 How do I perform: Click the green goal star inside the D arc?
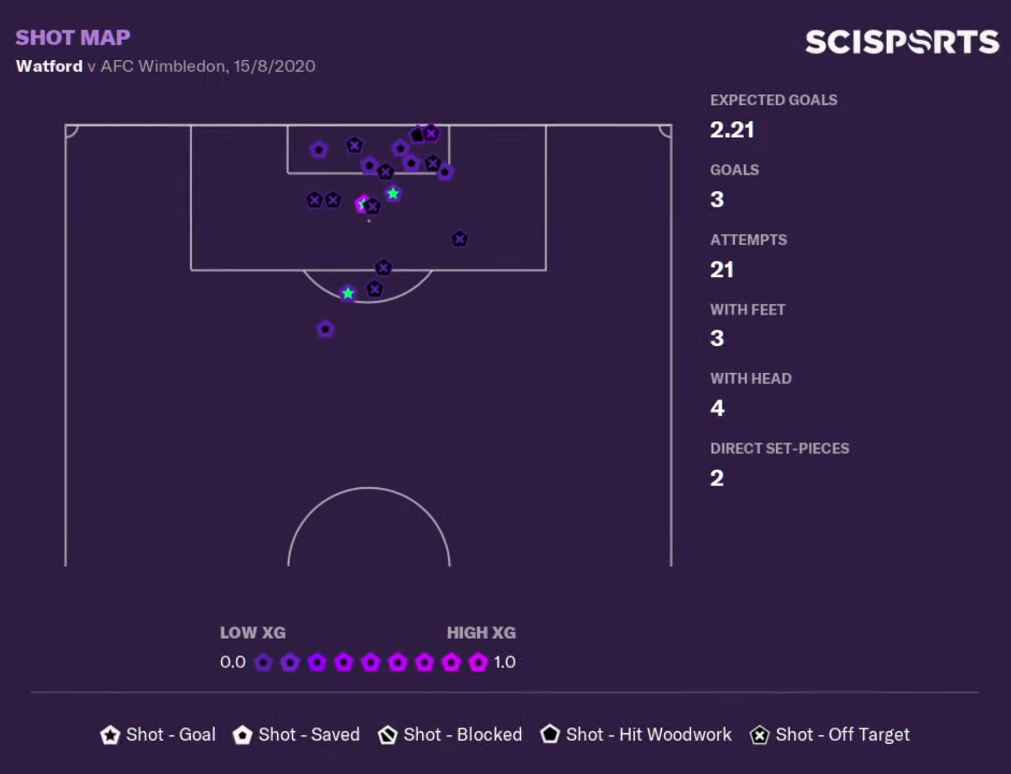348,293
